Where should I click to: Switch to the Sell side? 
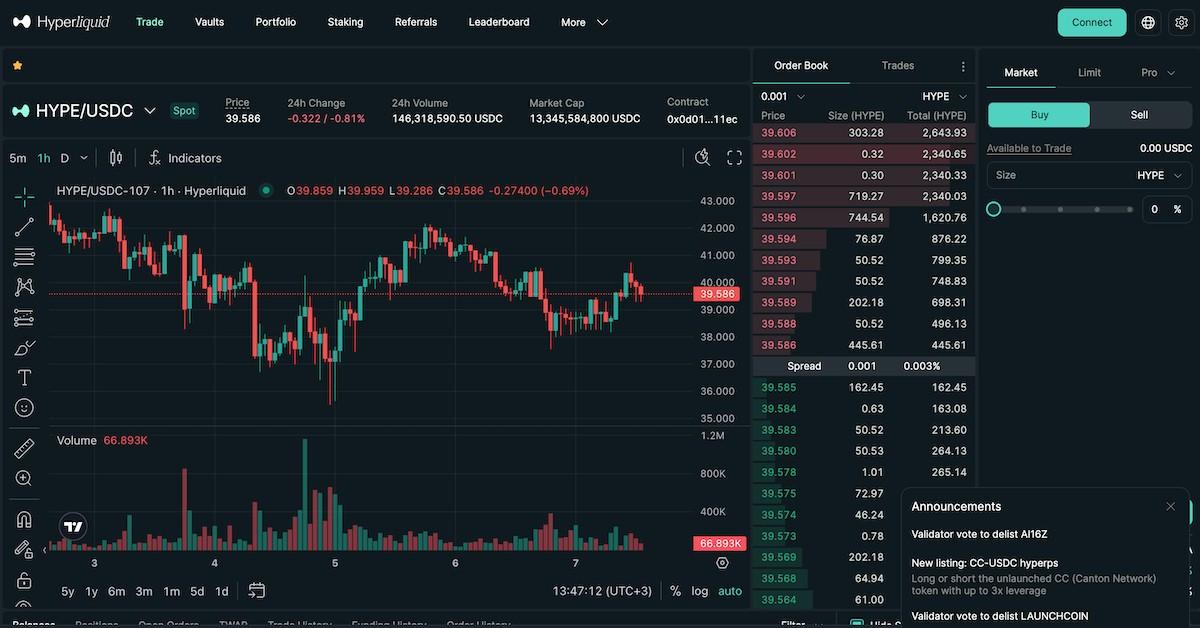tap(1139, 115)
